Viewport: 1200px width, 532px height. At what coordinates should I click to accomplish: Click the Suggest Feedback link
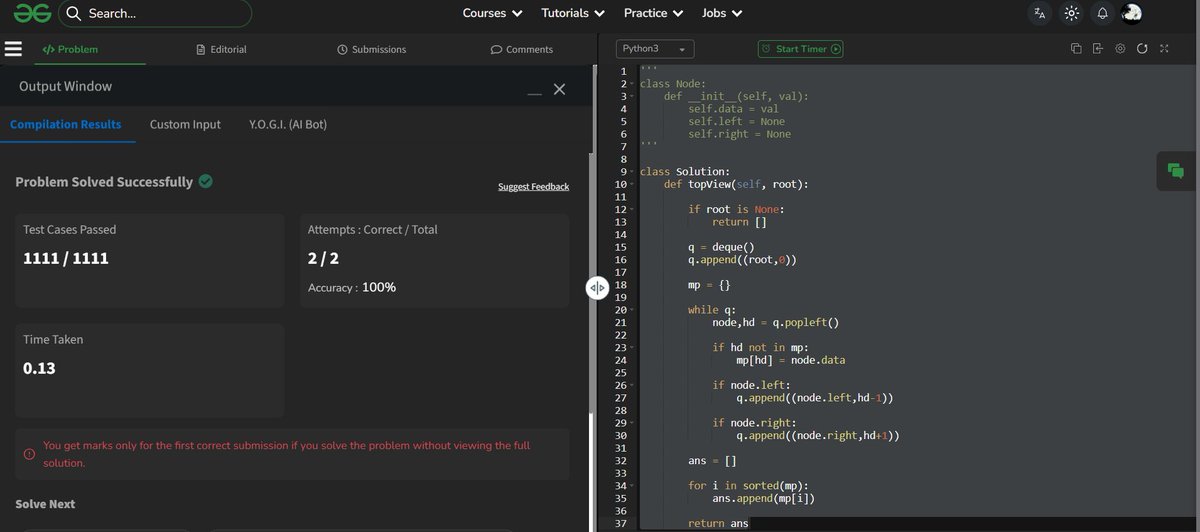[x=533, y=187]
